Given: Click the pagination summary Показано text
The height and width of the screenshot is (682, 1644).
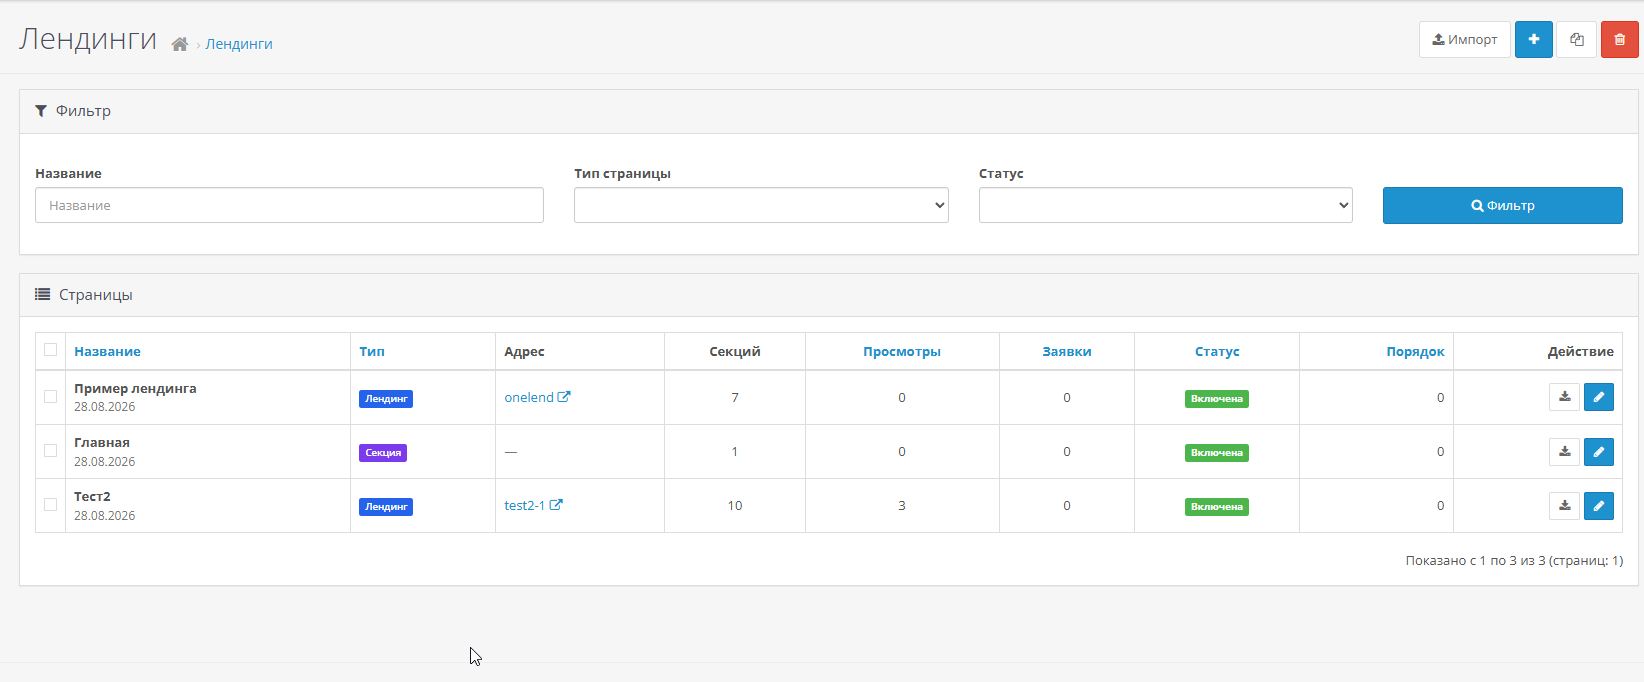Looking at the screenshot, I should pos(1514,560).
